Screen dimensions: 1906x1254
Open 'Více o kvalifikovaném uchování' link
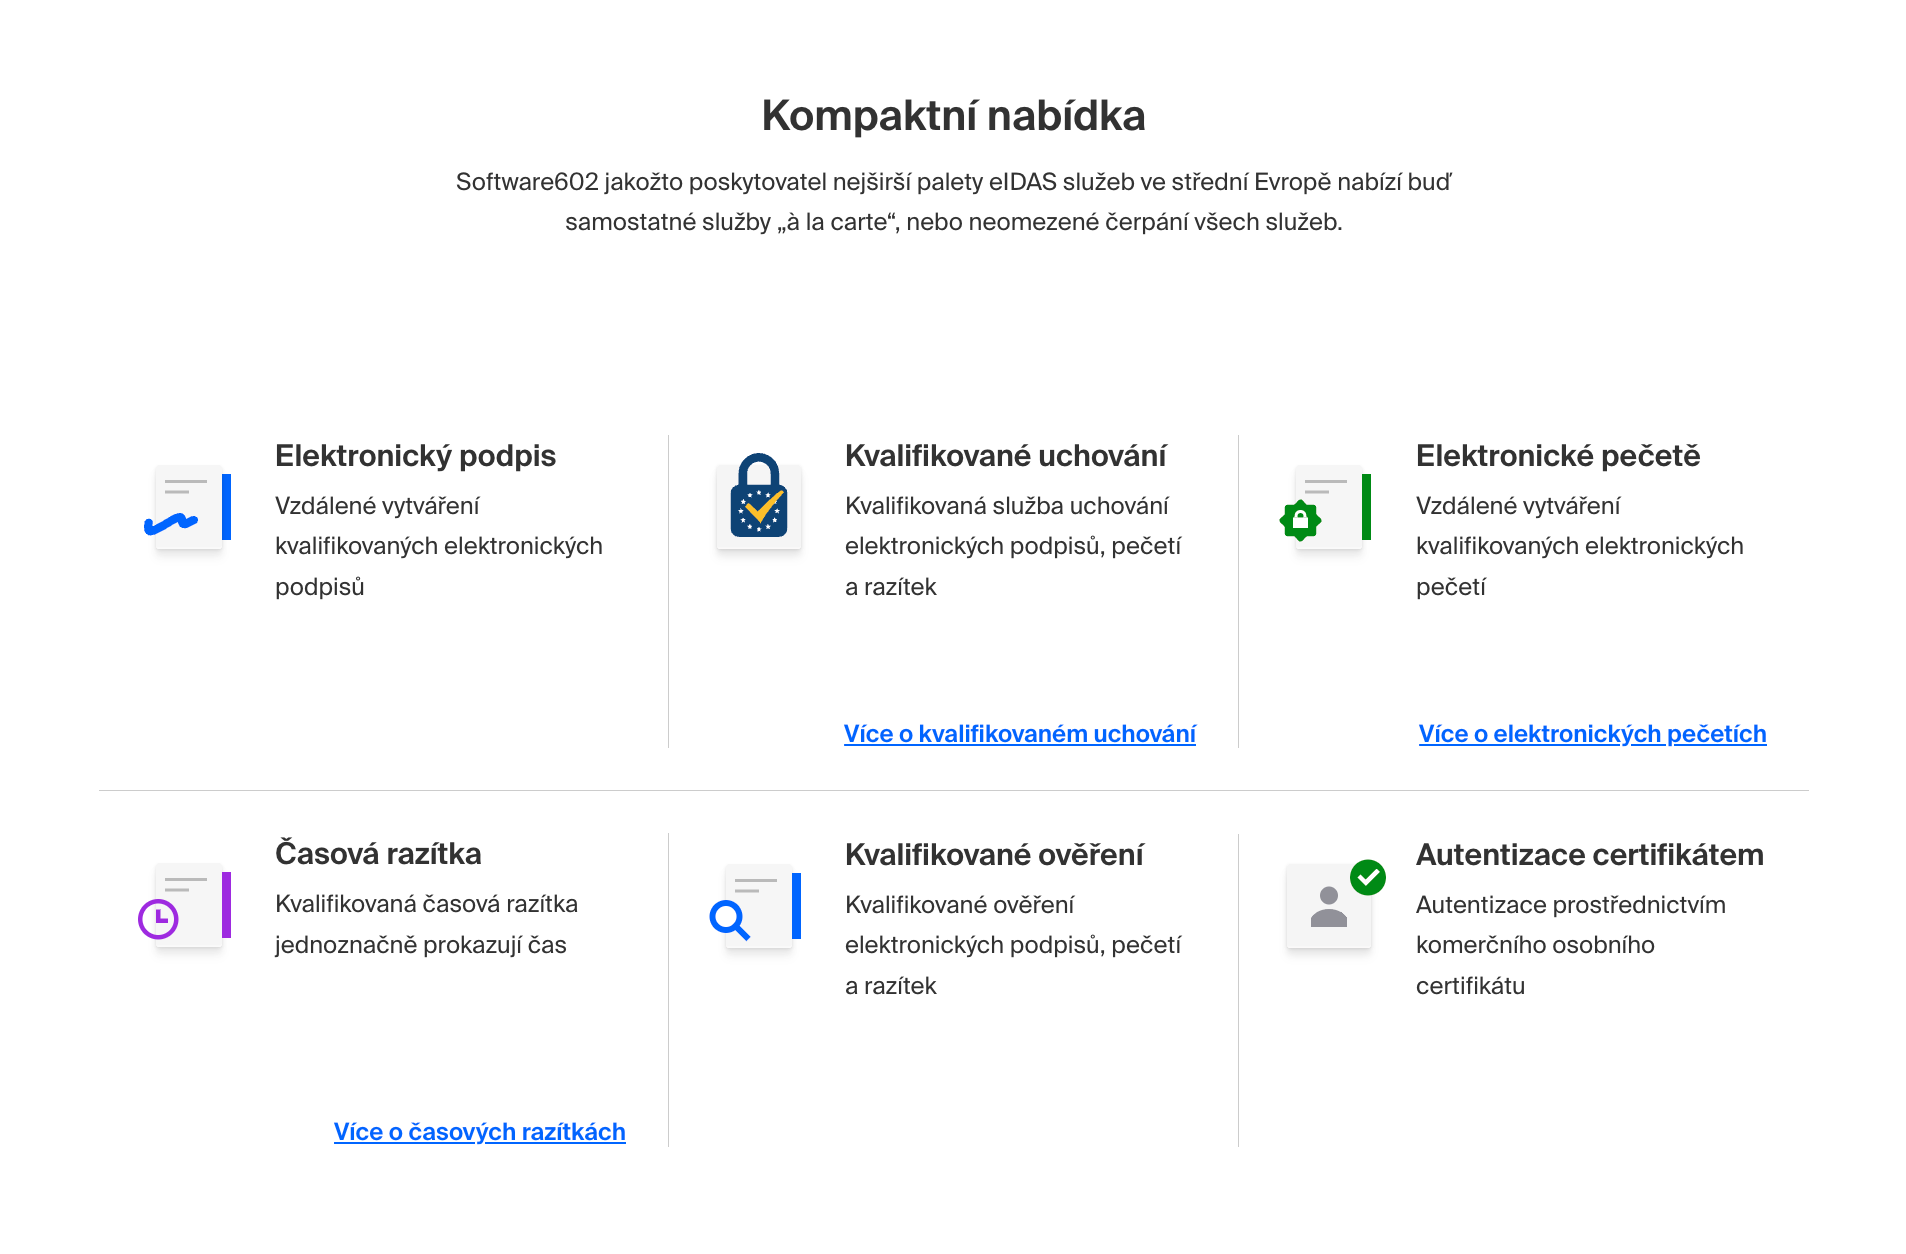tap(1019, 734)
